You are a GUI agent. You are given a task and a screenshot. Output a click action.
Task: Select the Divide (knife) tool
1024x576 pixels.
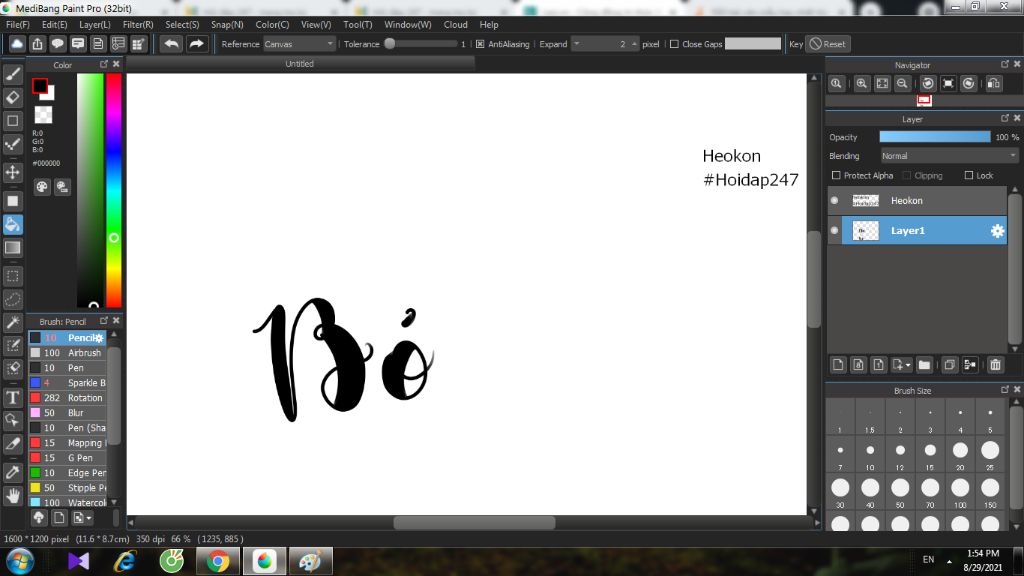click(12, 443)
